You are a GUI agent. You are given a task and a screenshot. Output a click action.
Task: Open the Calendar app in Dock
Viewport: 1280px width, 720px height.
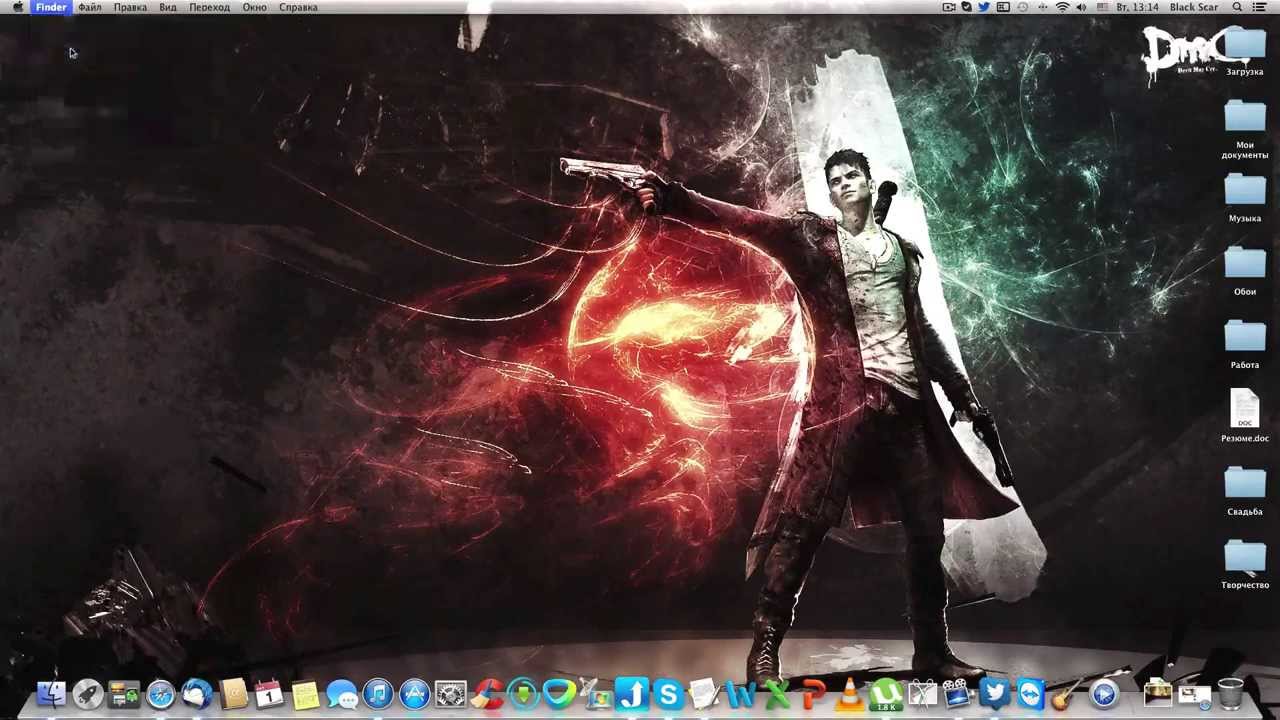[x=269, y=694]
